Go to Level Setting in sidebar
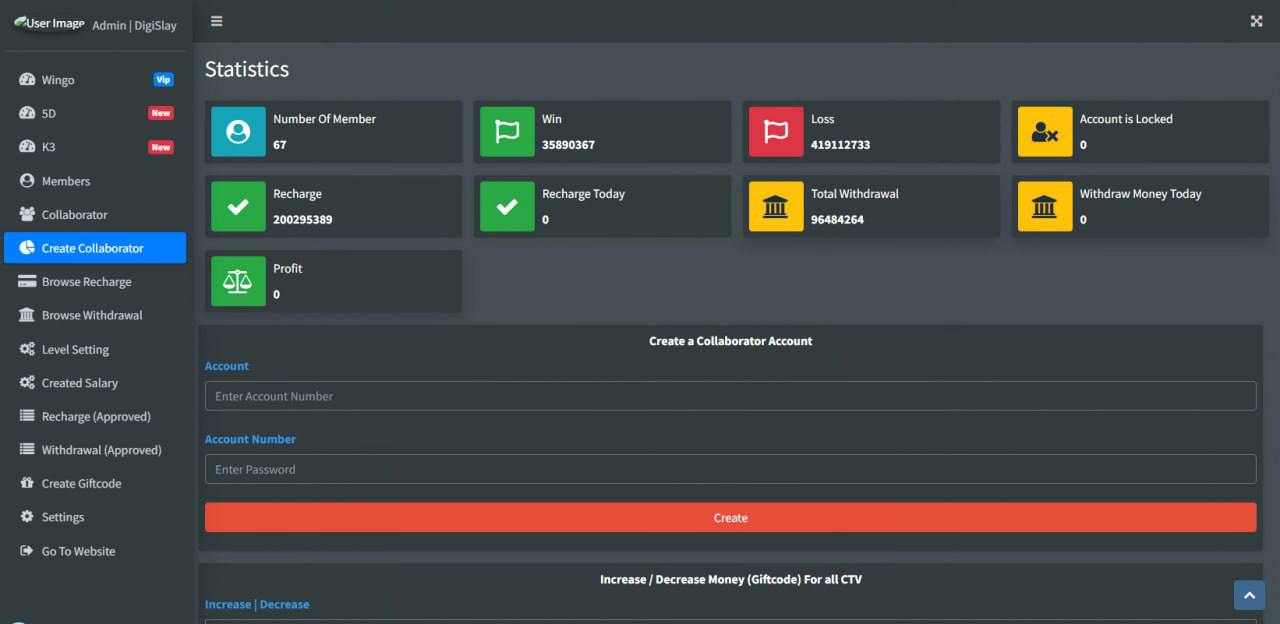Image resolution: width=1280 pixels, height=624 pixels. point(75,349)
